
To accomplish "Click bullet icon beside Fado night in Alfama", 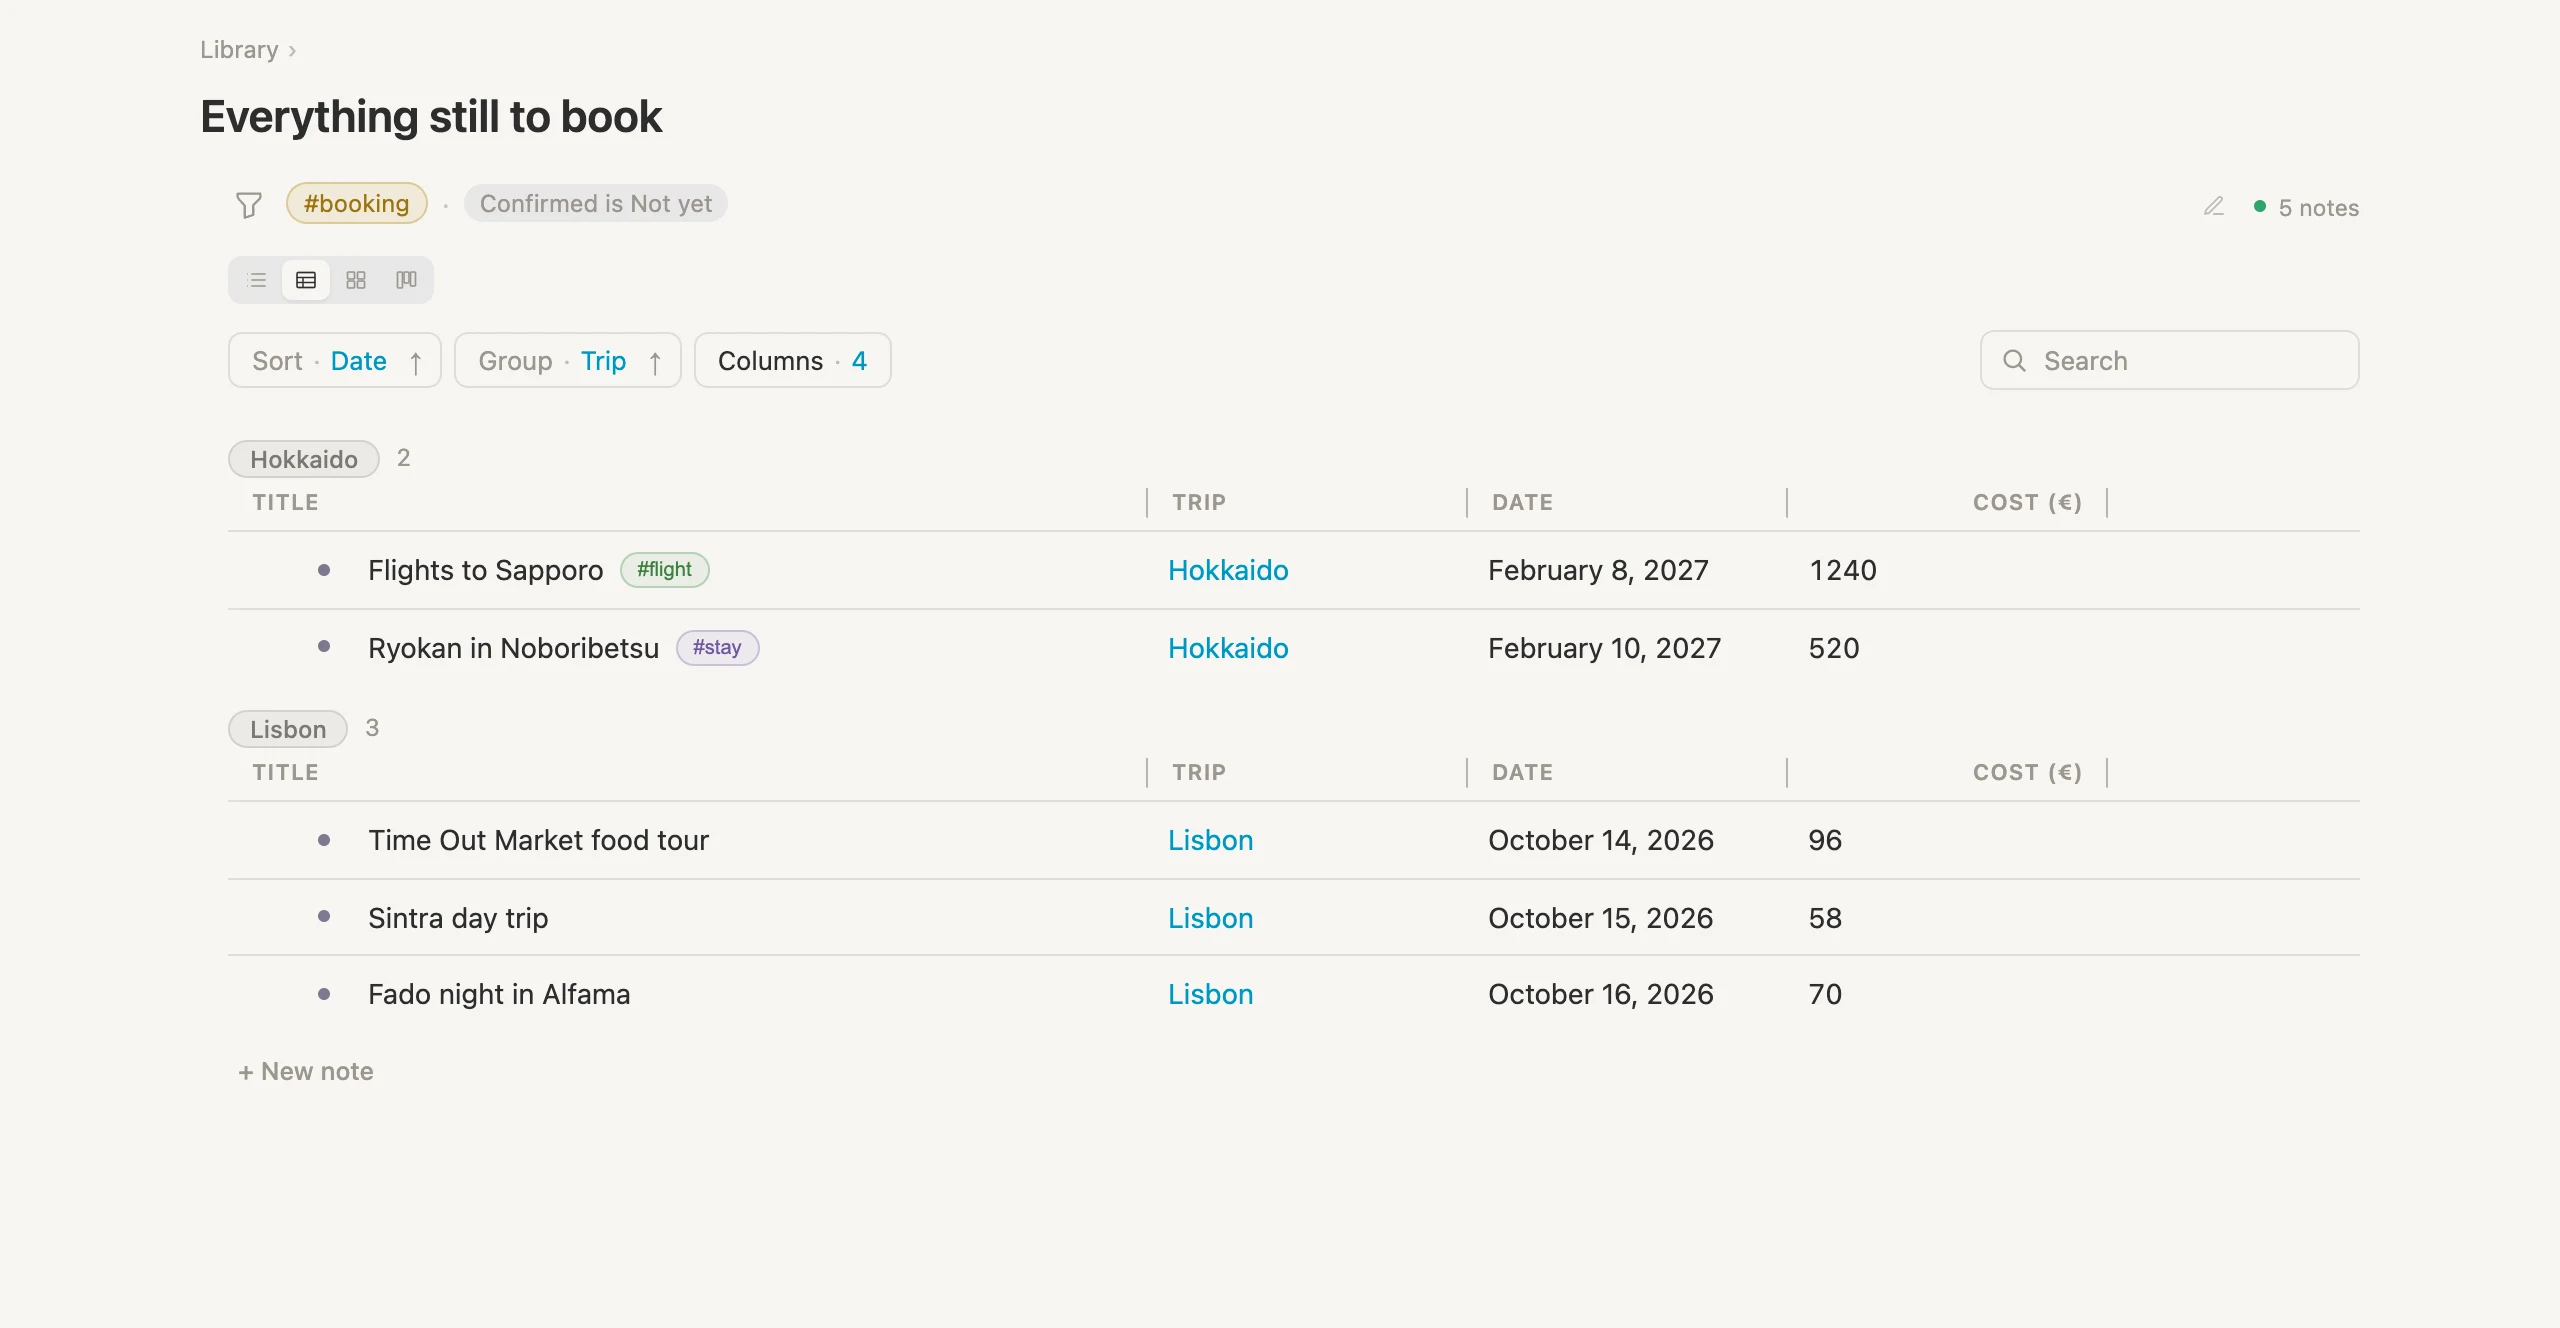I will [324, 994].
